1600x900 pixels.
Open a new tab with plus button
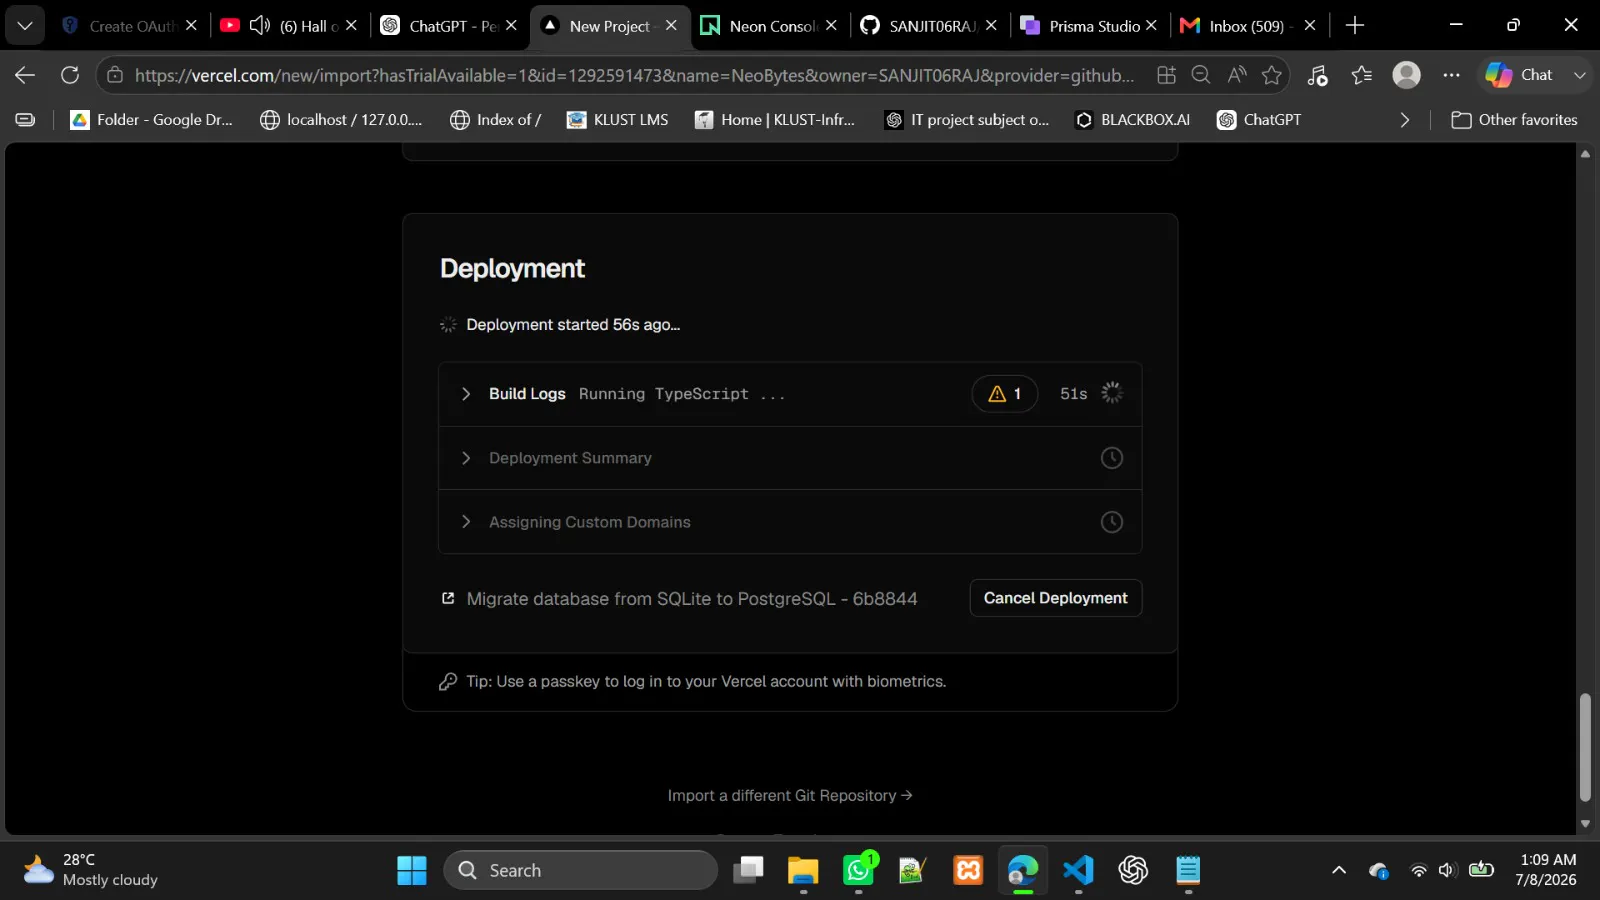[1355, 26]
